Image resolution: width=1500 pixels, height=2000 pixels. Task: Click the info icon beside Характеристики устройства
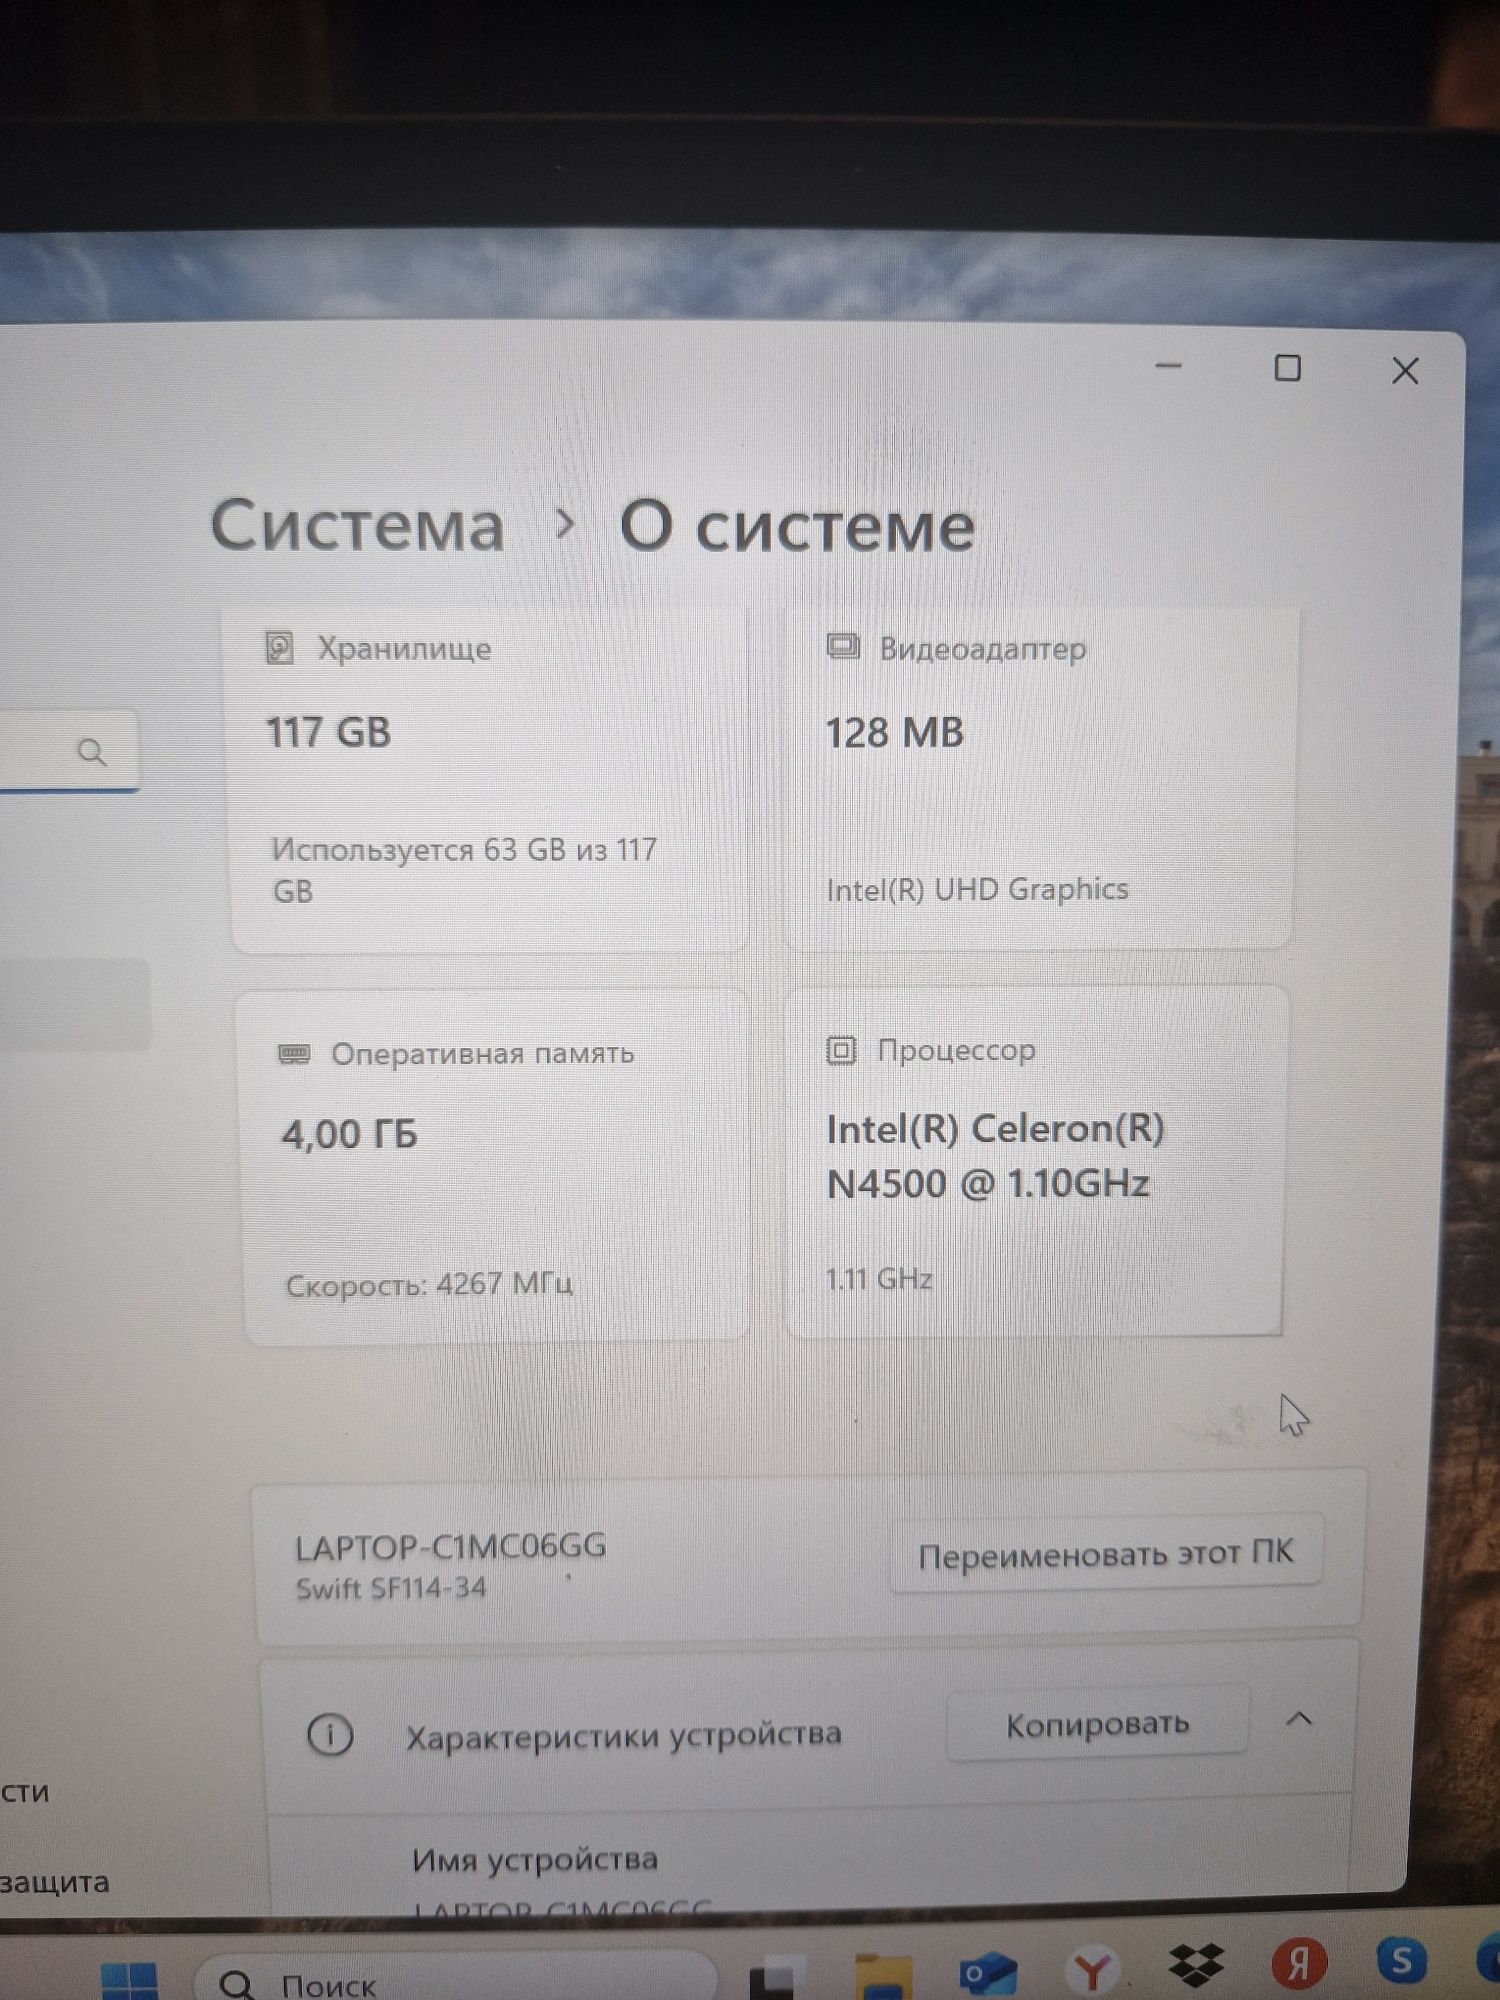coord(330,1734)
